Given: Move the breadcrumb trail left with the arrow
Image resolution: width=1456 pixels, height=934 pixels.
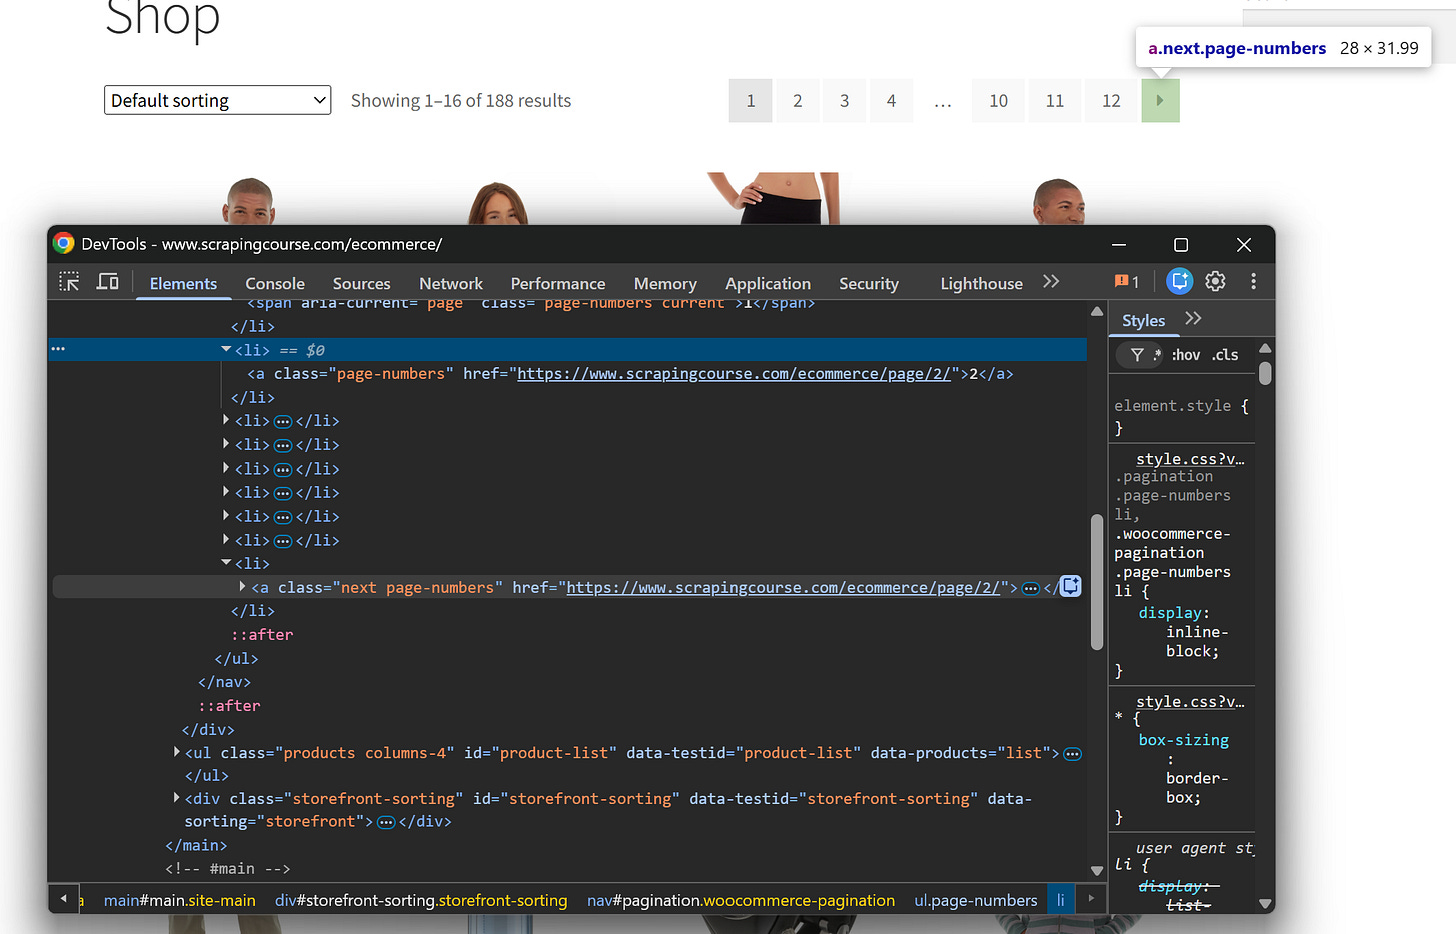Looking at the screenshot, I should pos(64,899).
